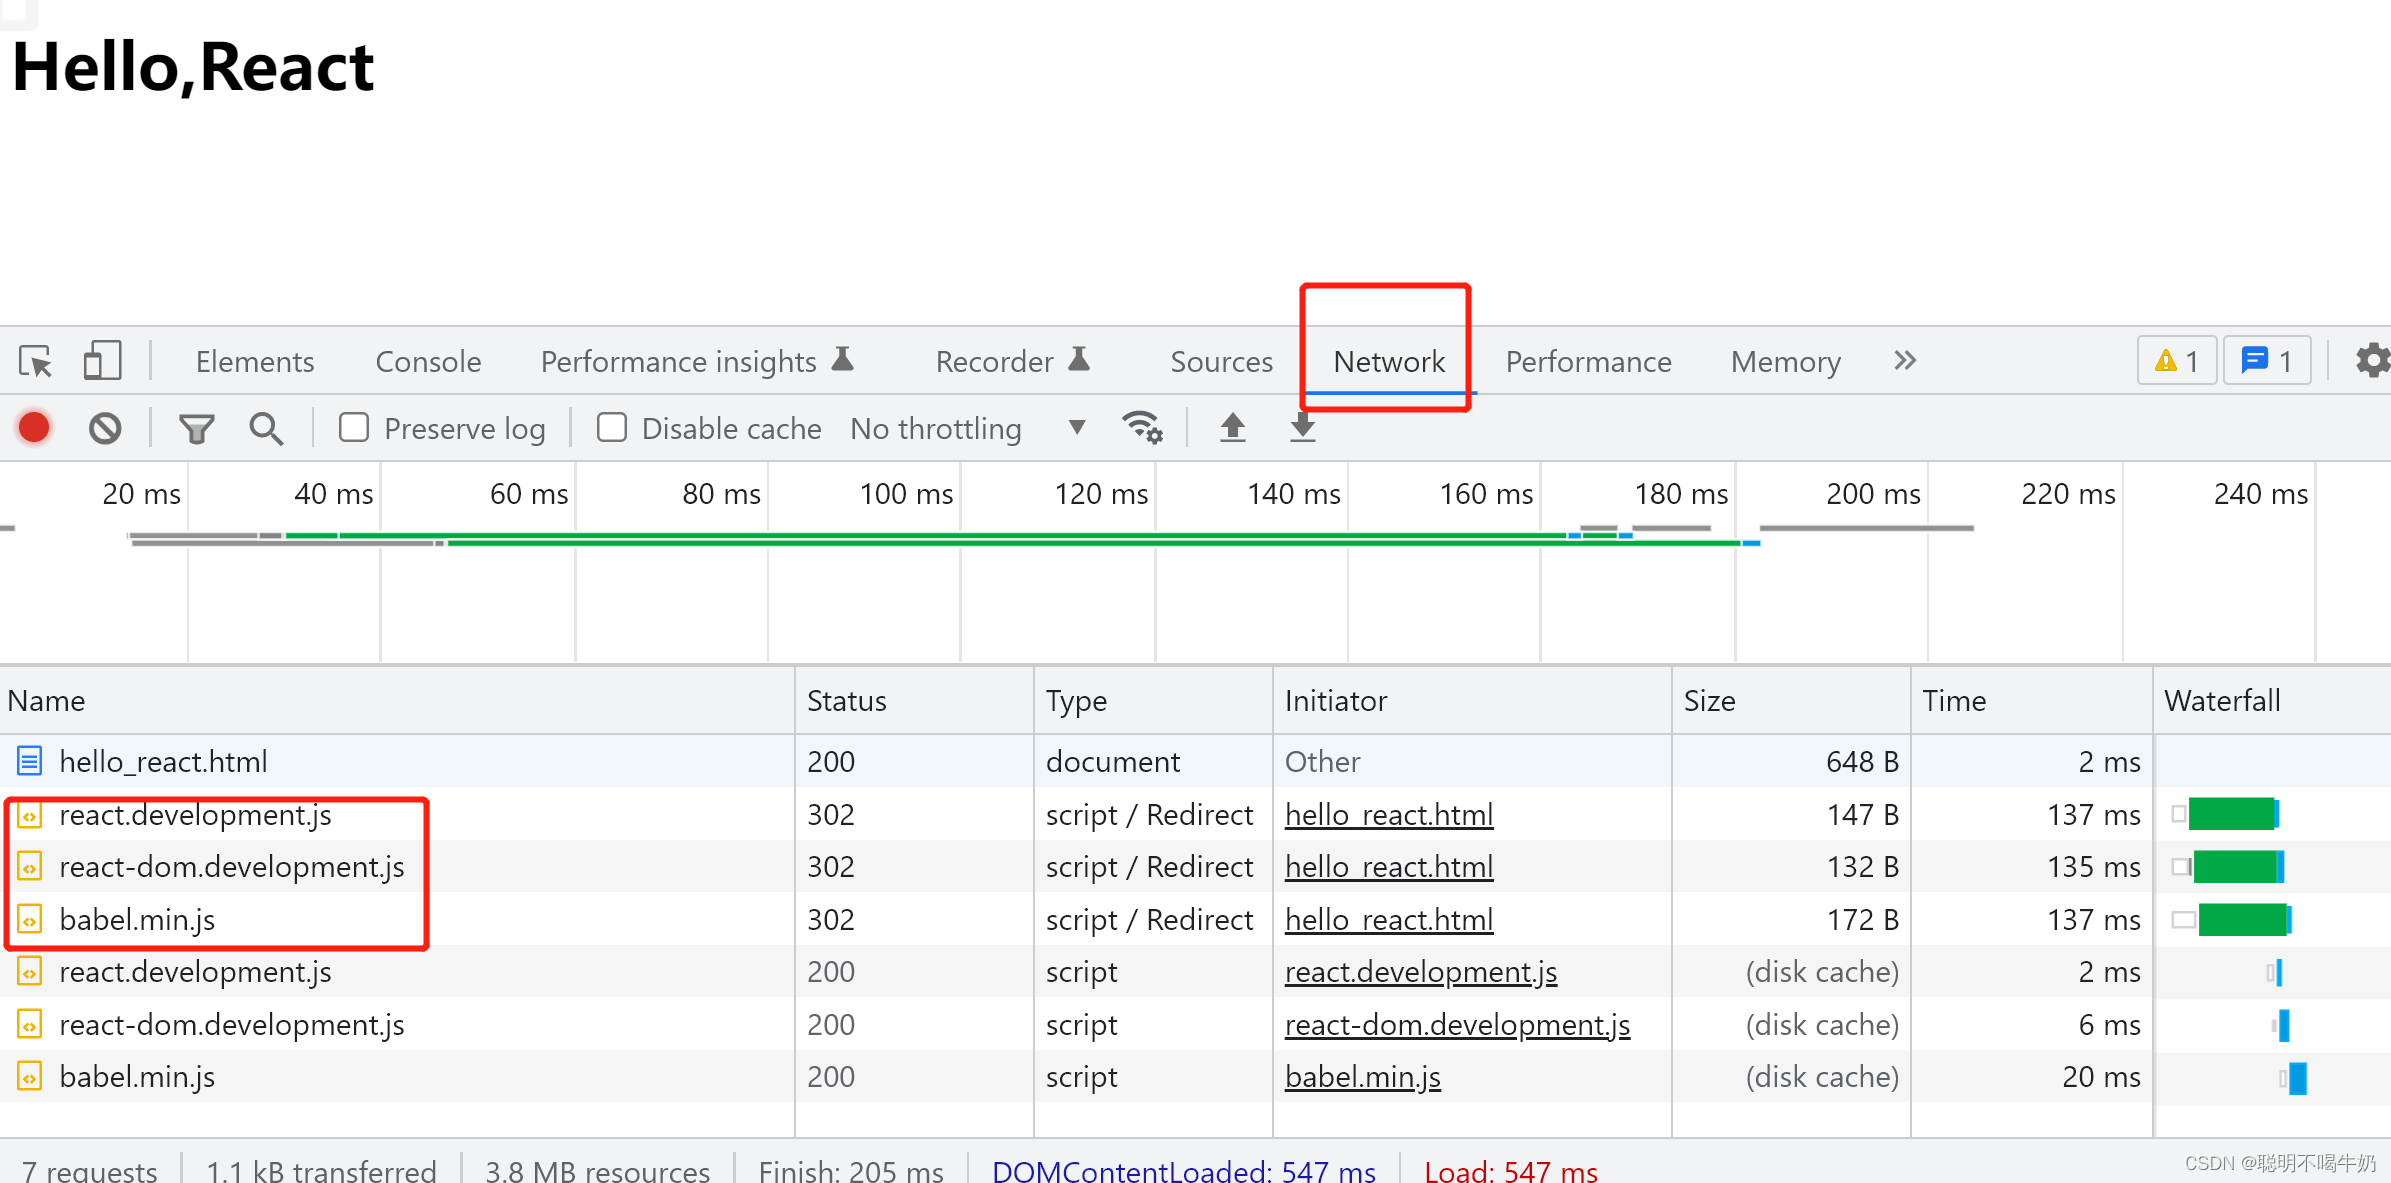Activate the inspect element picker icon
This screenshot has height=1183, width=2391.
coord(36,361)
